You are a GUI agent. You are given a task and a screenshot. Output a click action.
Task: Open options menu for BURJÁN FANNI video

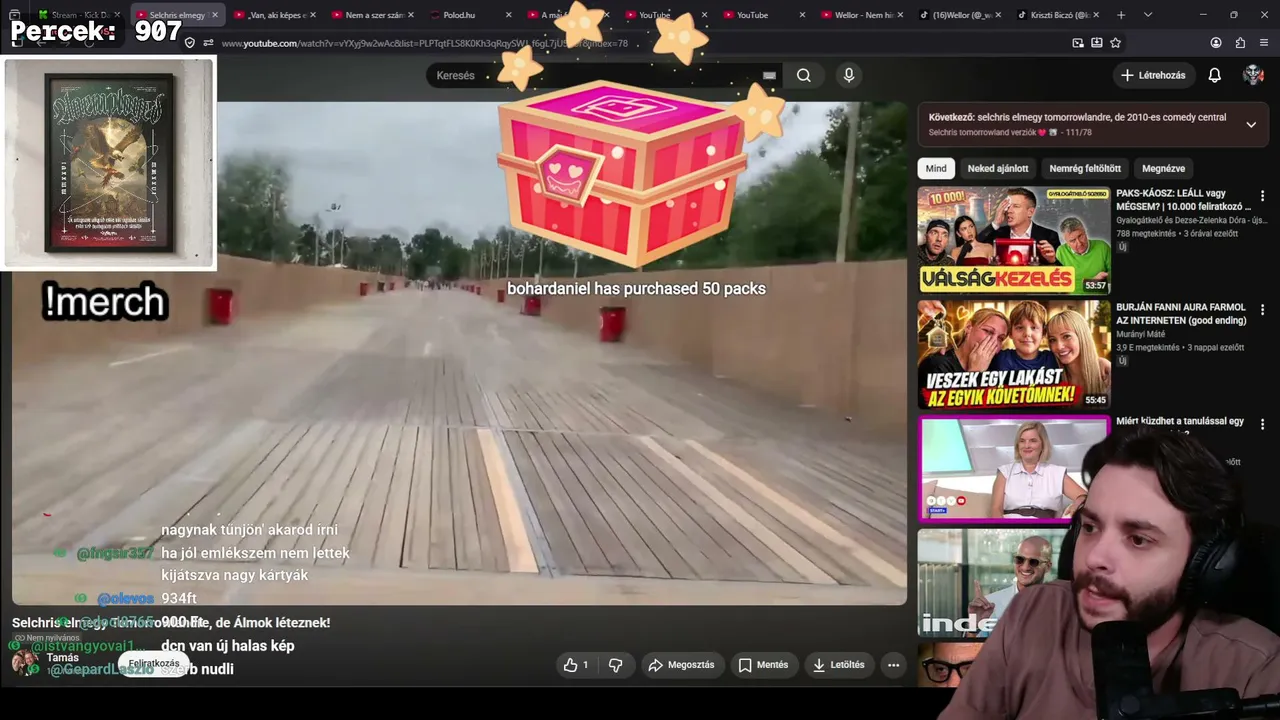(x=1262, y=310)
